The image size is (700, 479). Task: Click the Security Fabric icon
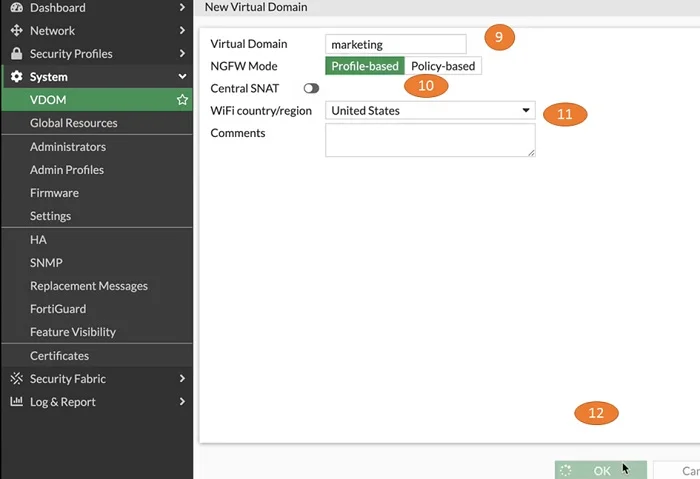(17, 379)
